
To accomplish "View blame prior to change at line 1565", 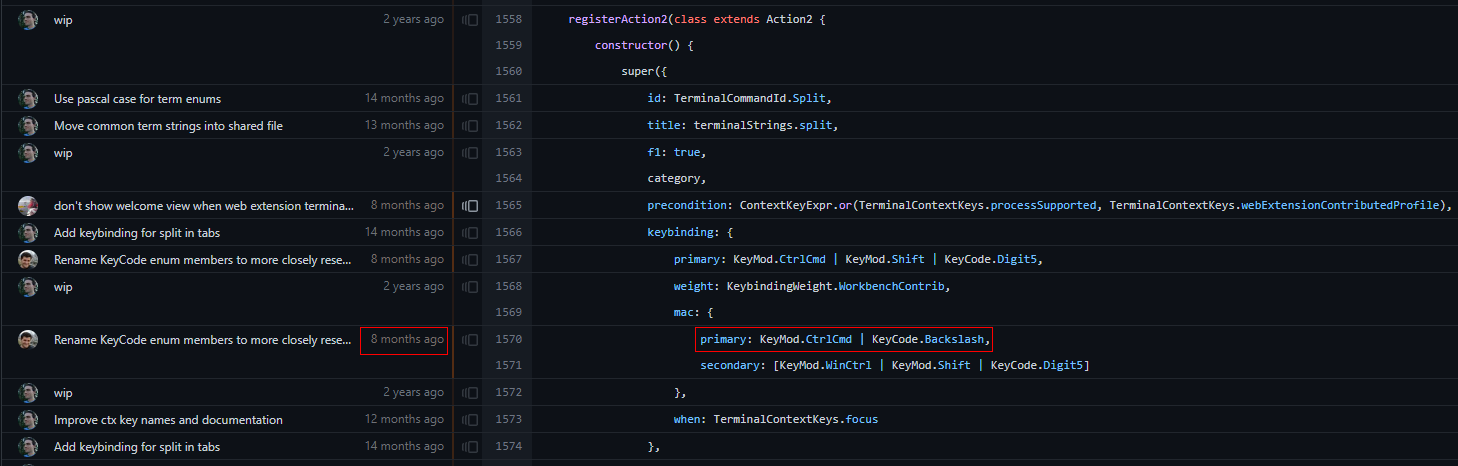I will tap(470, 206).
